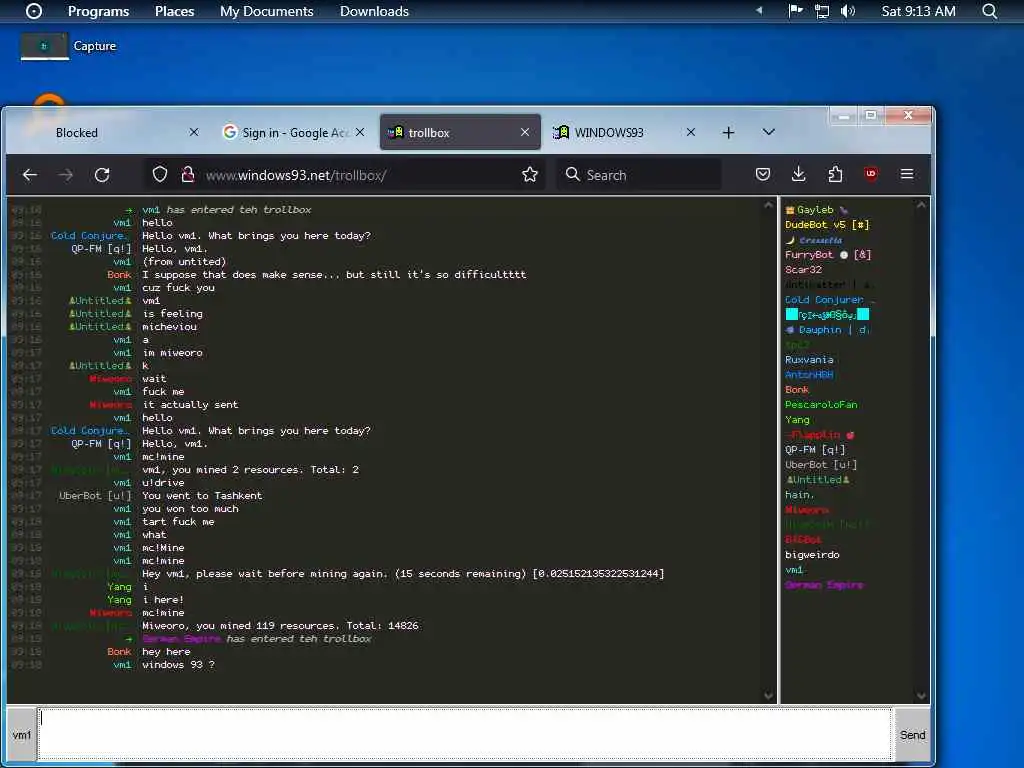The width and height of the screenshot is (1024, 768).
Task: List all tabs with the chevron
Action: 769,132
